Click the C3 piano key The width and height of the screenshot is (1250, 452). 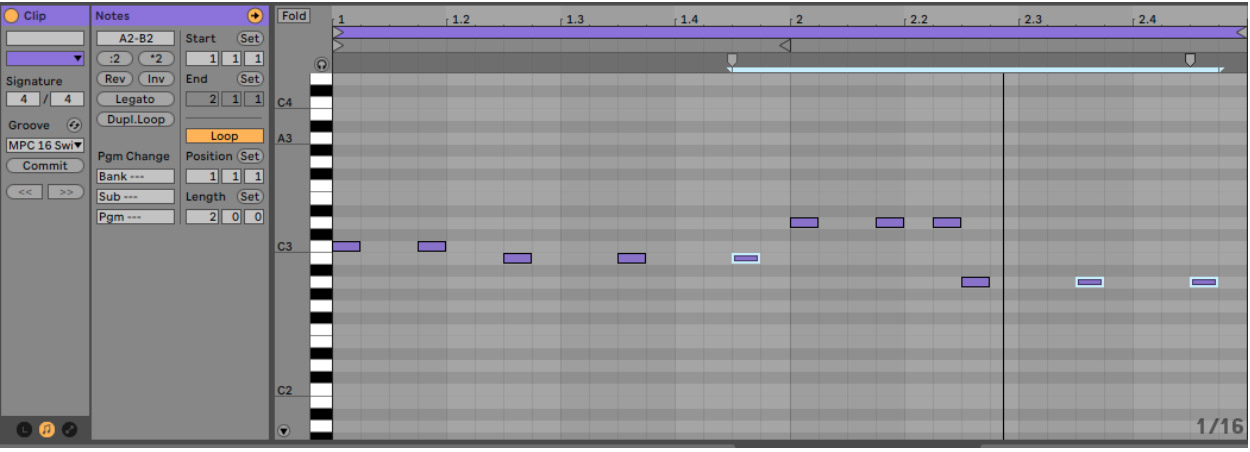321,246
